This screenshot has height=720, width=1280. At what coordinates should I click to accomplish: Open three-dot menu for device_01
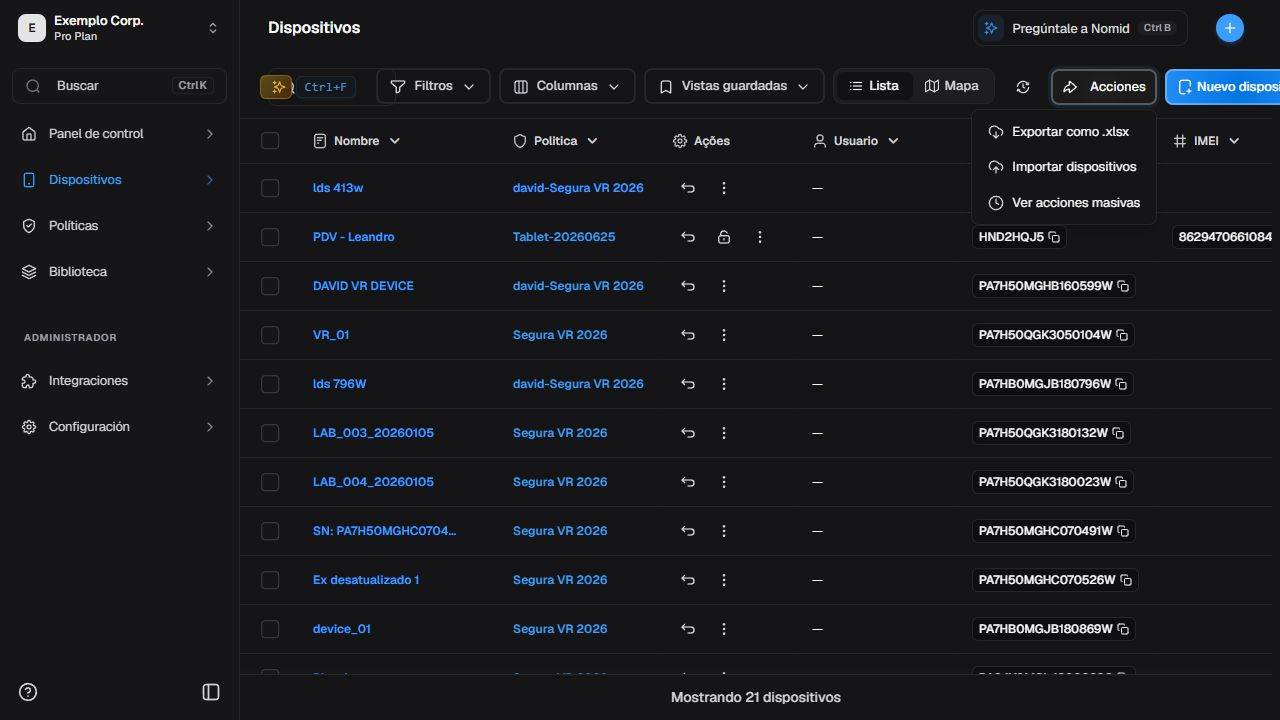[724, 629]
